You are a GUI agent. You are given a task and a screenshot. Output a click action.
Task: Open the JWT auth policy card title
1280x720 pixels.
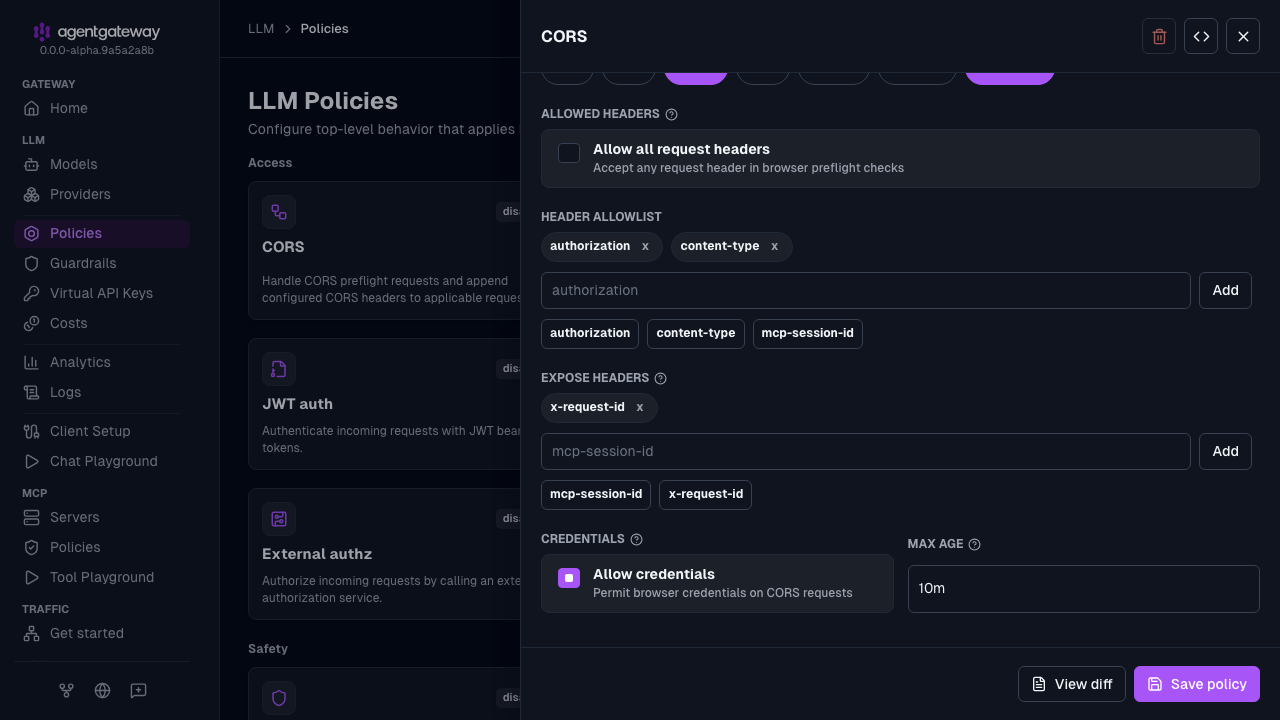(x=297, y=404)
